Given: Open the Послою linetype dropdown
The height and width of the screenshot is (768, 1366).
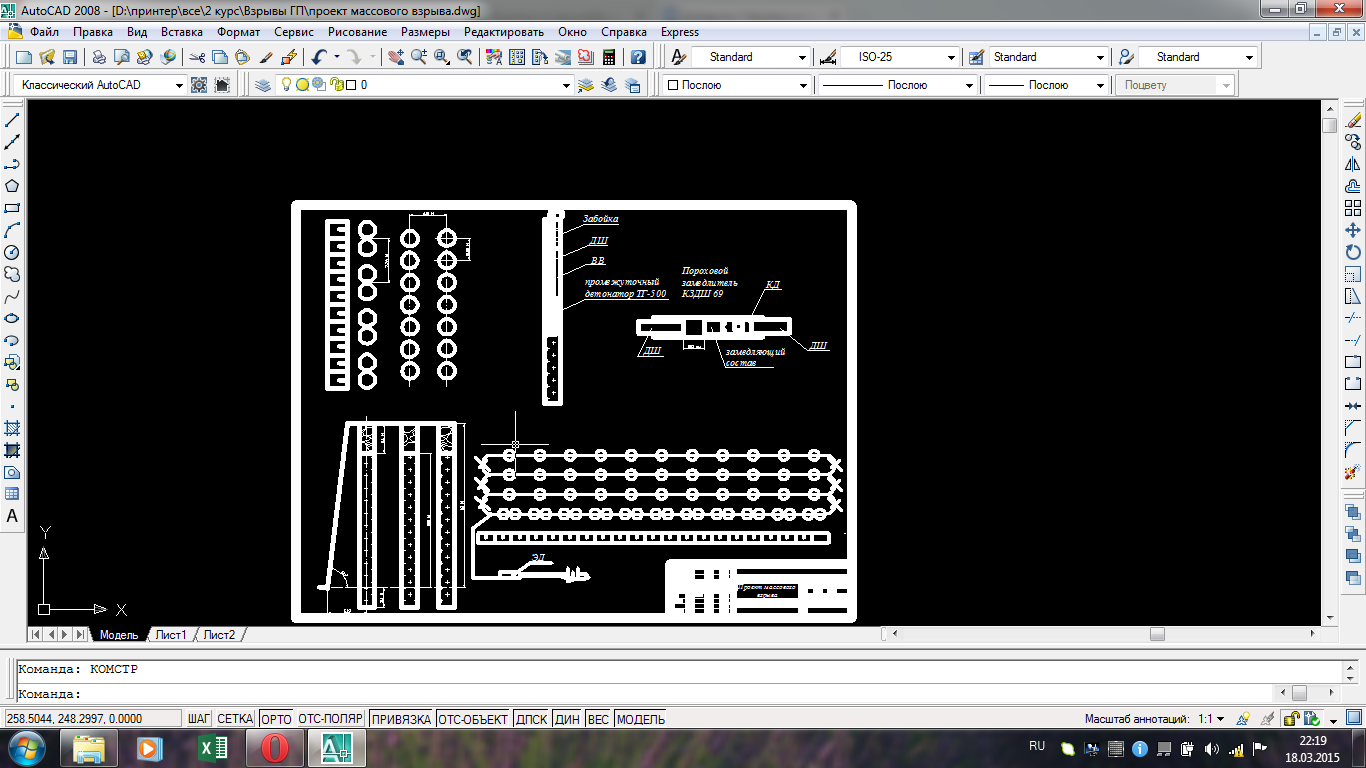Looking at the screenshot, I should click(969, 85).
